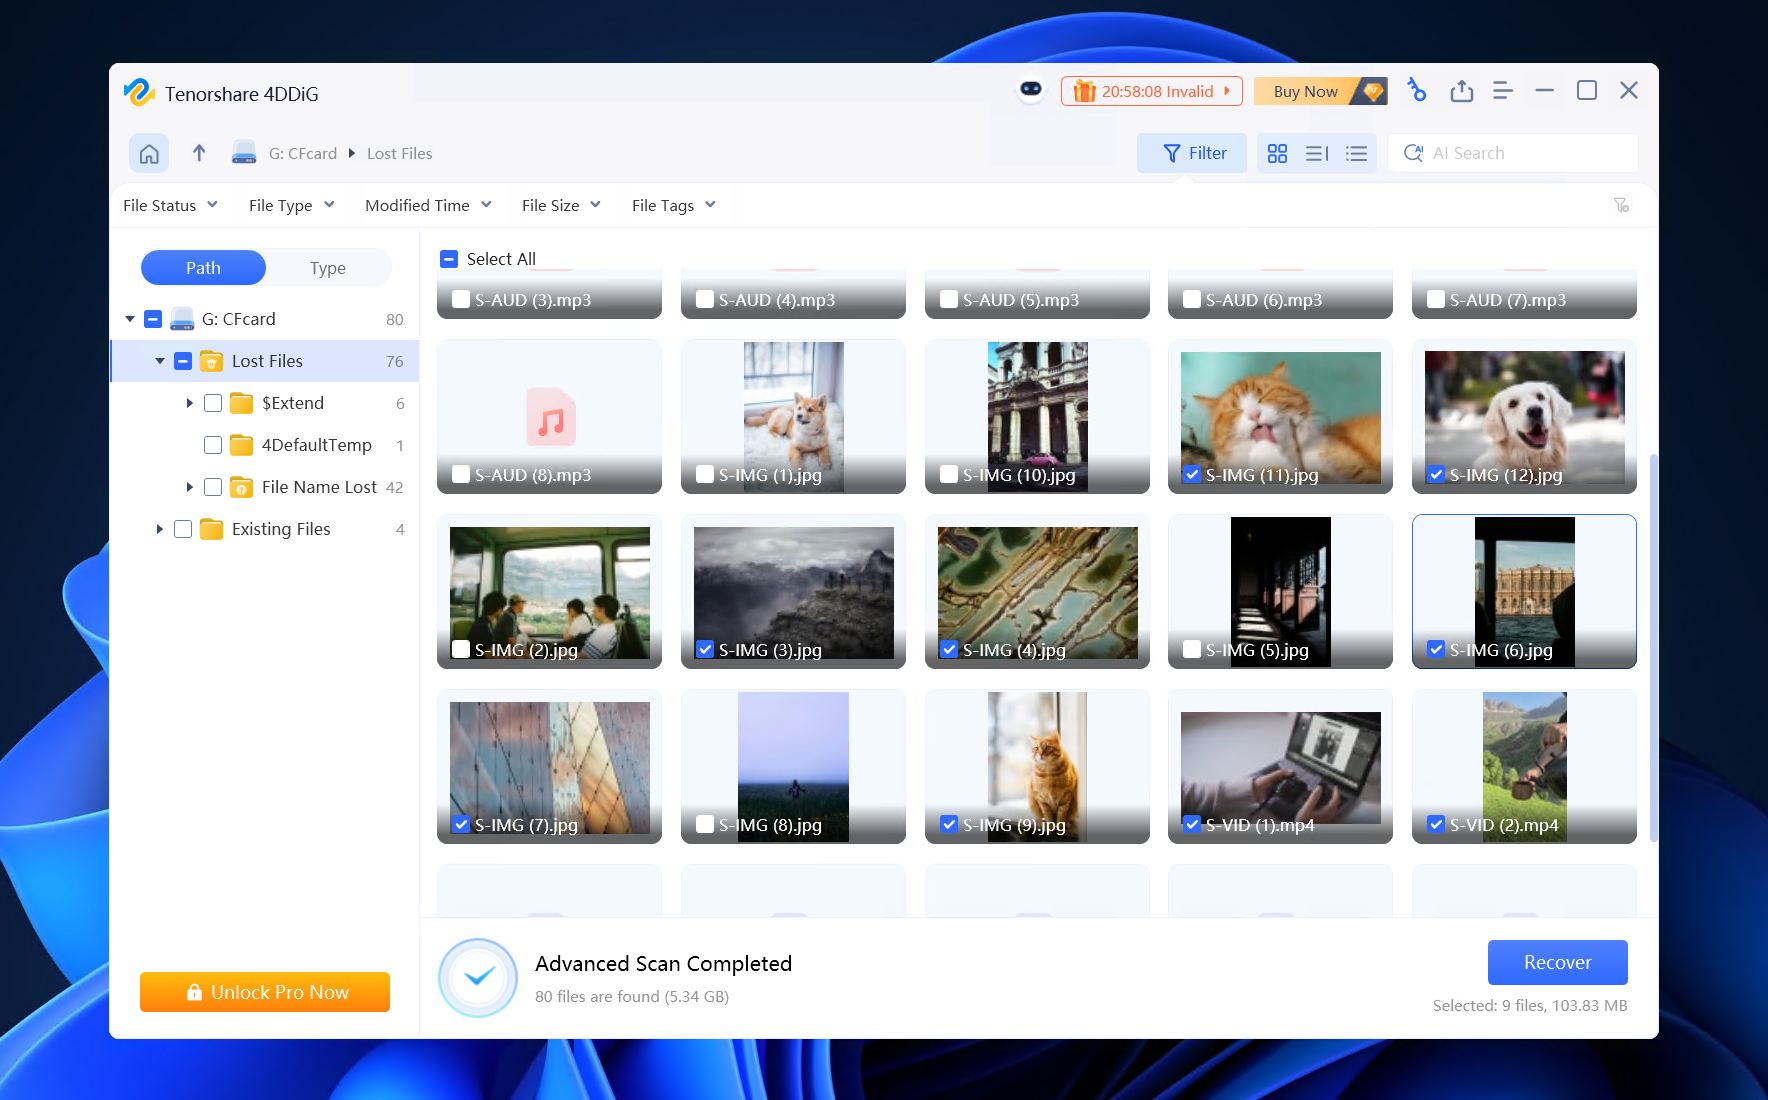Open the File Type filter dropdown
1768x1100 pixels.
pyautogui.click(x=291, y=205)
